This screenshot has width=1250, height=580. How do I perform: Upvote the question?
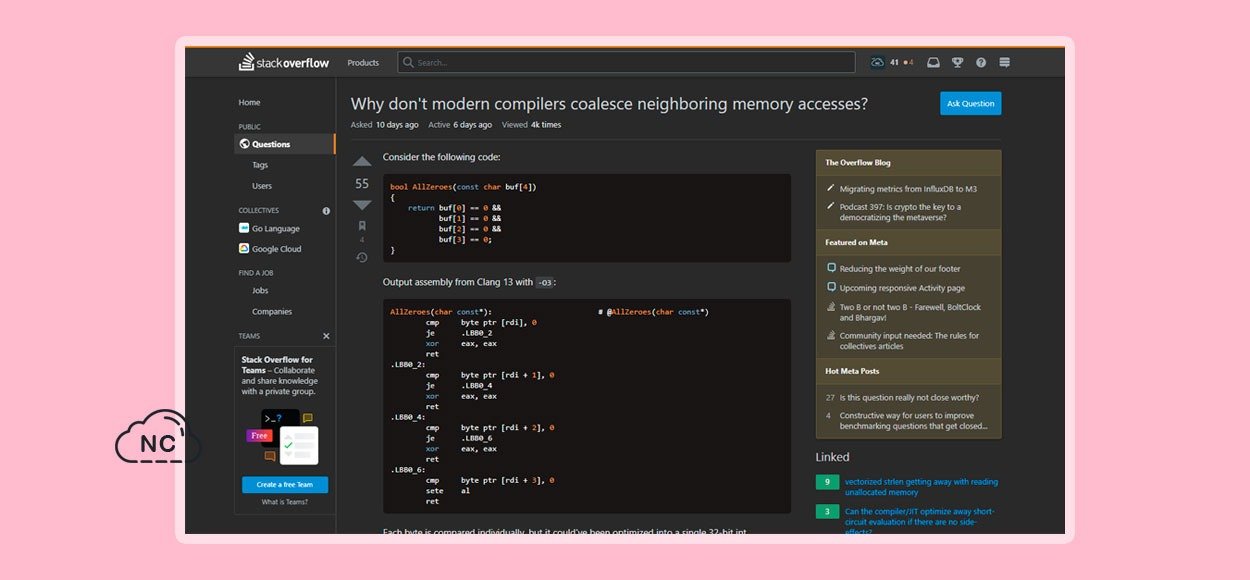[362, 161]
